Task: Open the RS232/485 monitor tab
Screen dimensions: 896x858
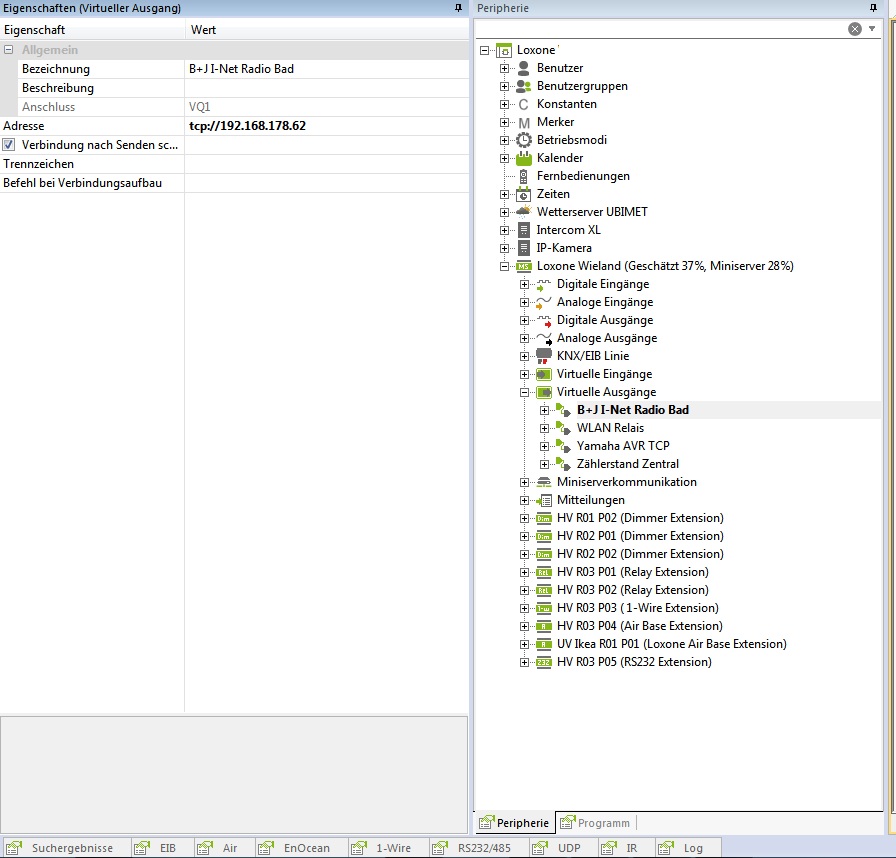Action: coord(478,848)
